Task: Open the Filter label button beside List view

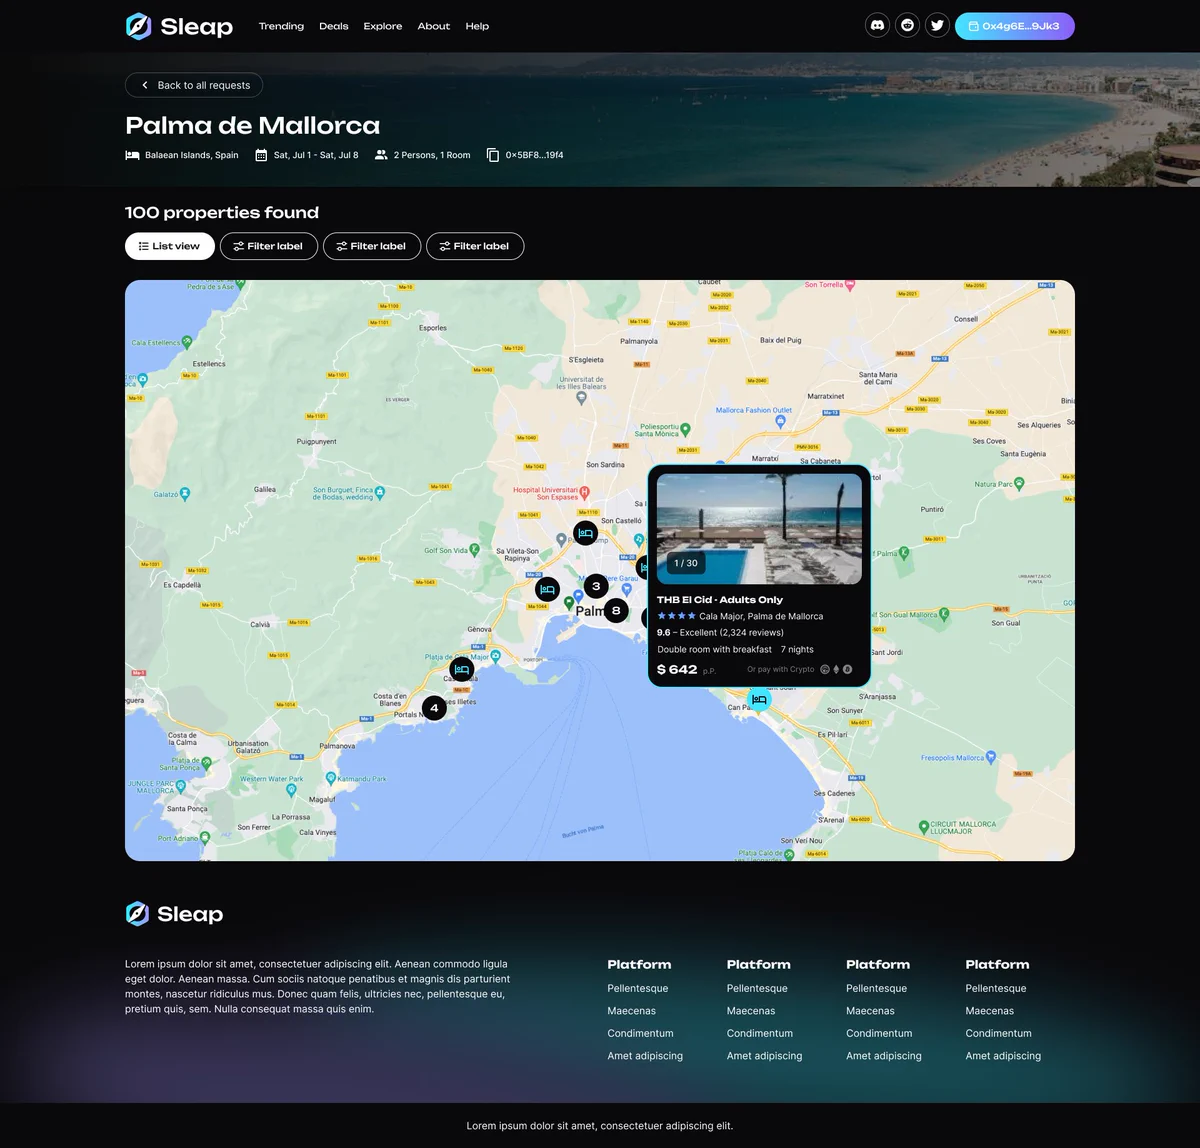Action: pos(268,246)
